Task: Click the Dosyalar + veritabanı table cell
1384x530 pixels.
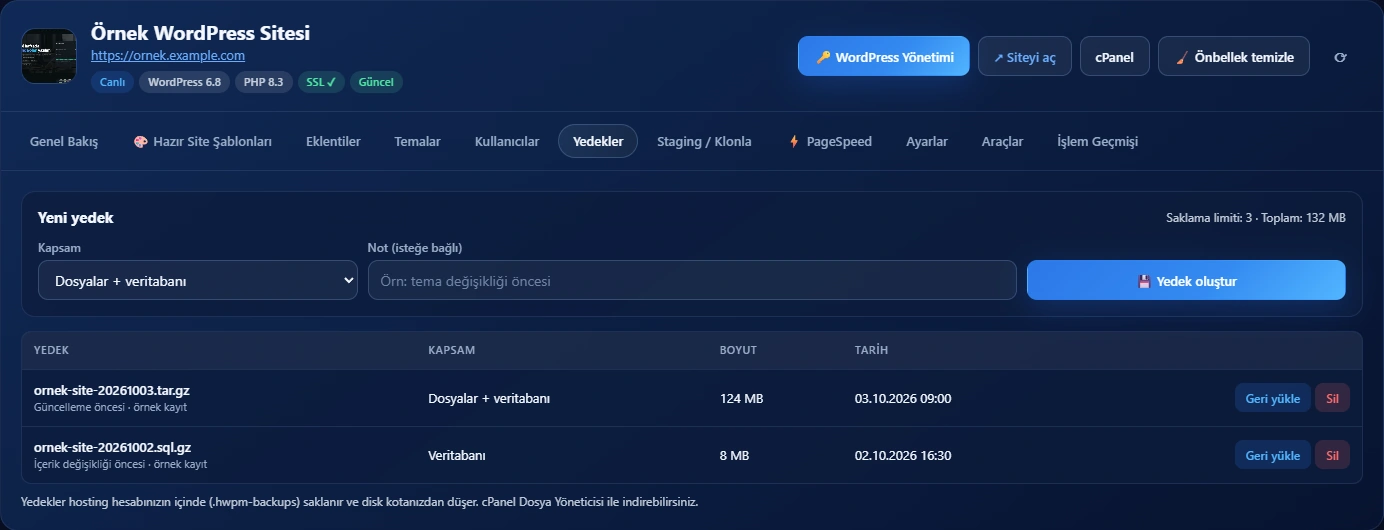Action: 489,398
